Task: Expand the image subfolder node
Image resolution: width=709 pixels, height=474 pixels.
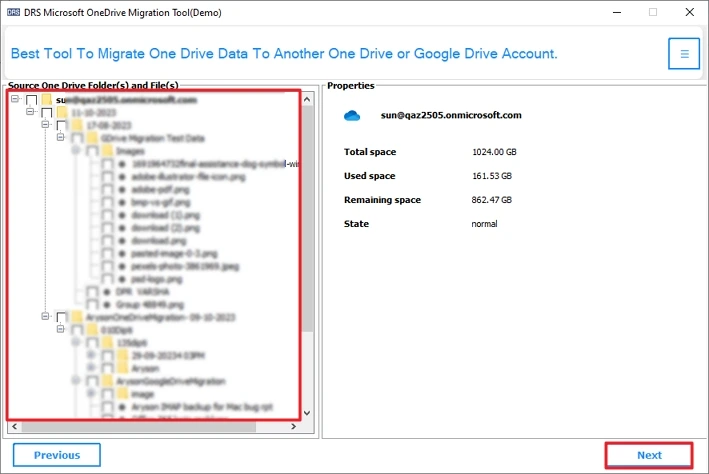Action: pos(91,393)
